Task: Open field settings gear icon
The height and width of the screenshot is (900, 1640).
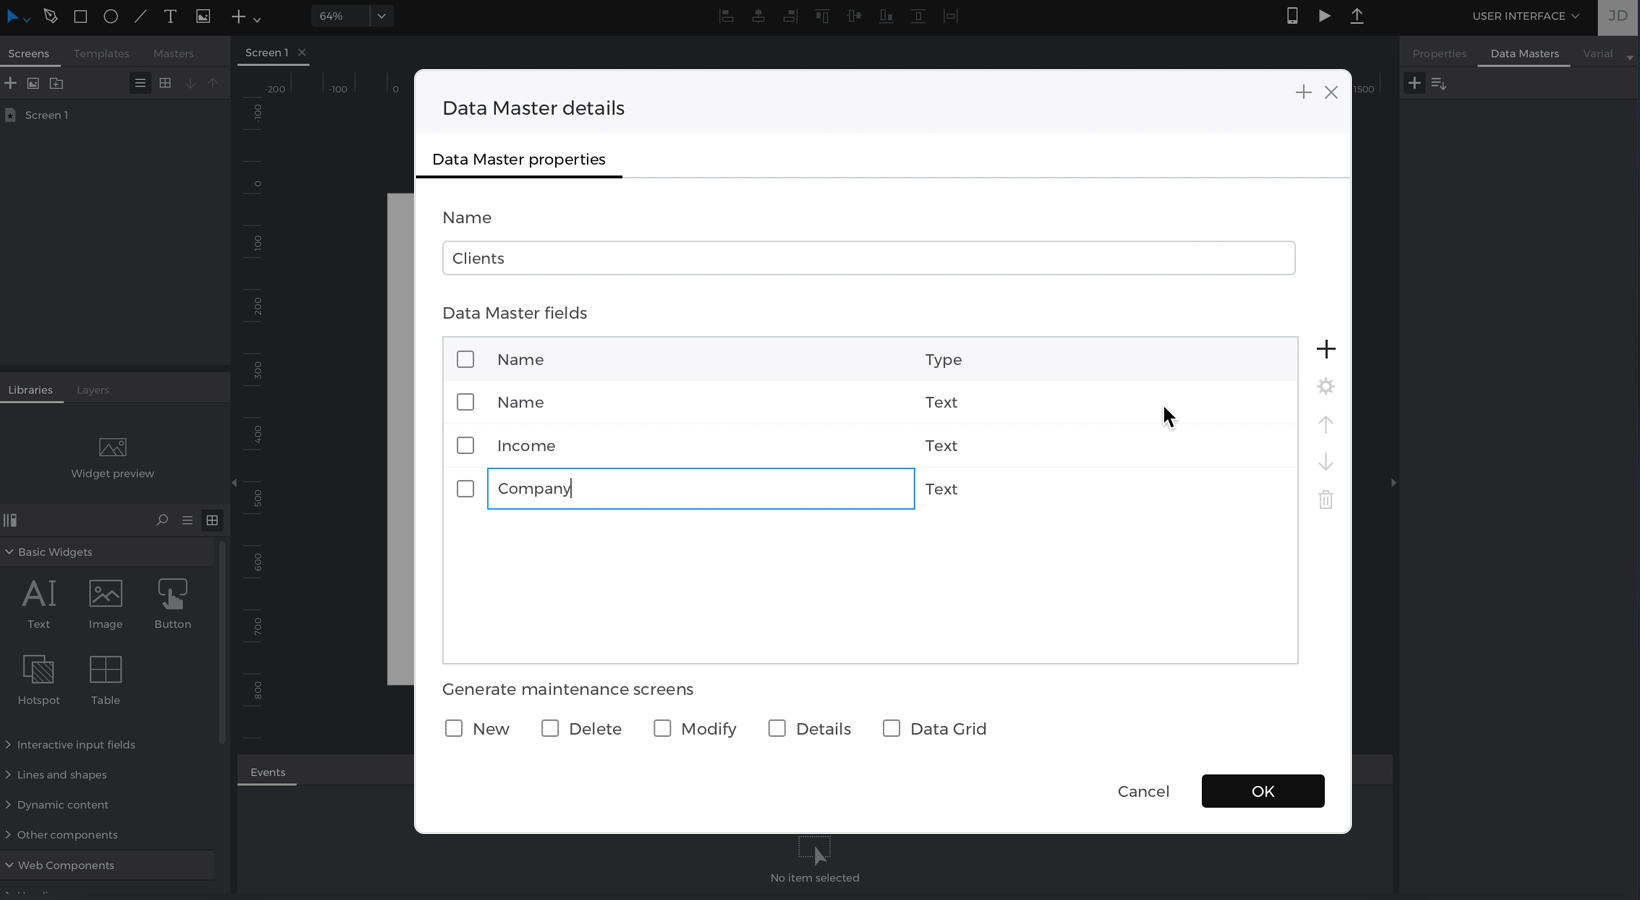Action: (1326, 386)
